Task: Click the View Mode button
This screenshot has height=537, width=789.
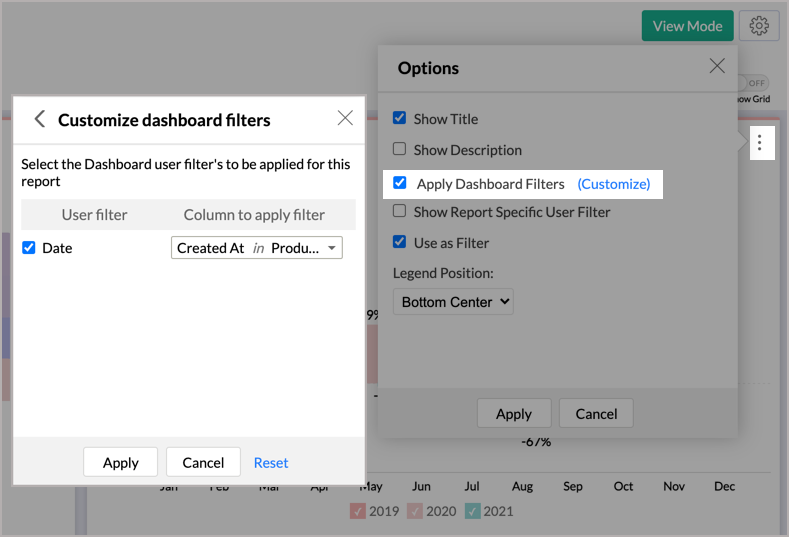Action: pos(688,26)
